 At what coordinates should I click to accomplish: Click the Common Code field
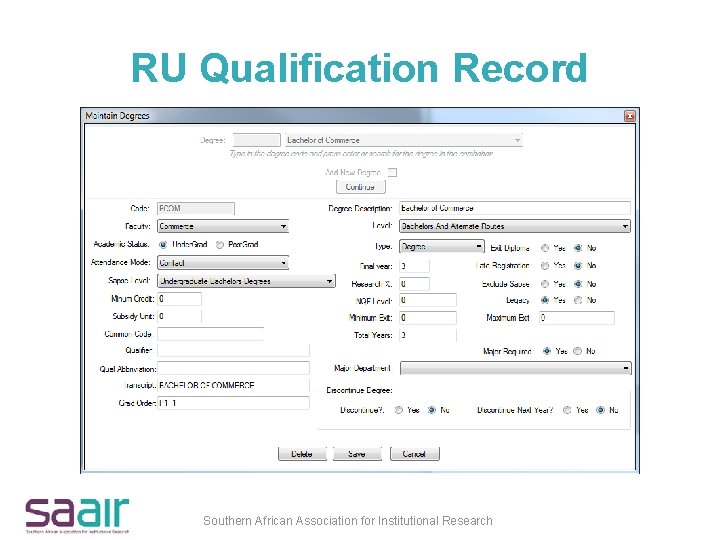coord(210,334)
